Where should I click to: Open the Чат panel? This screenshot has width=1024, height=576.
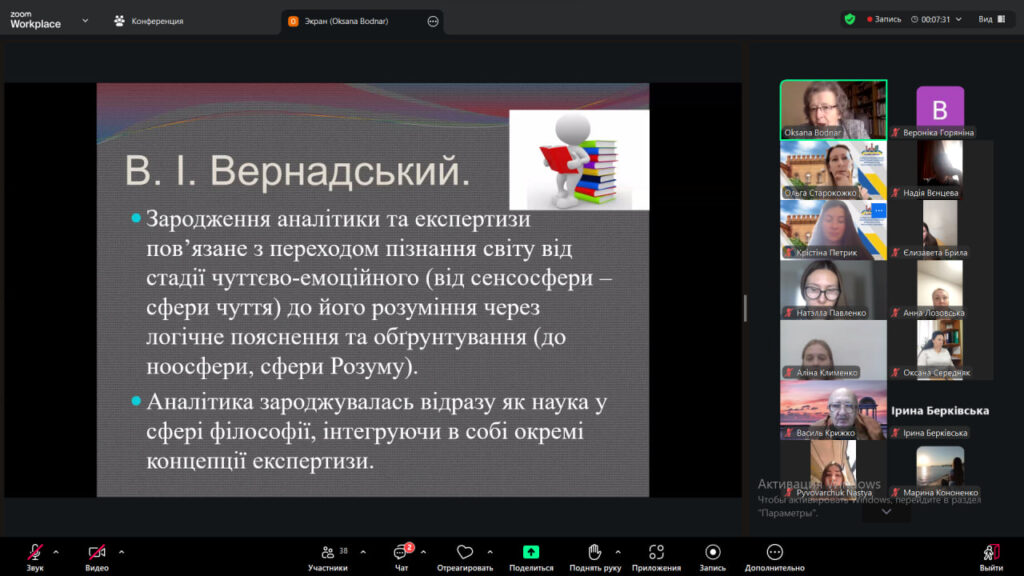401,552
